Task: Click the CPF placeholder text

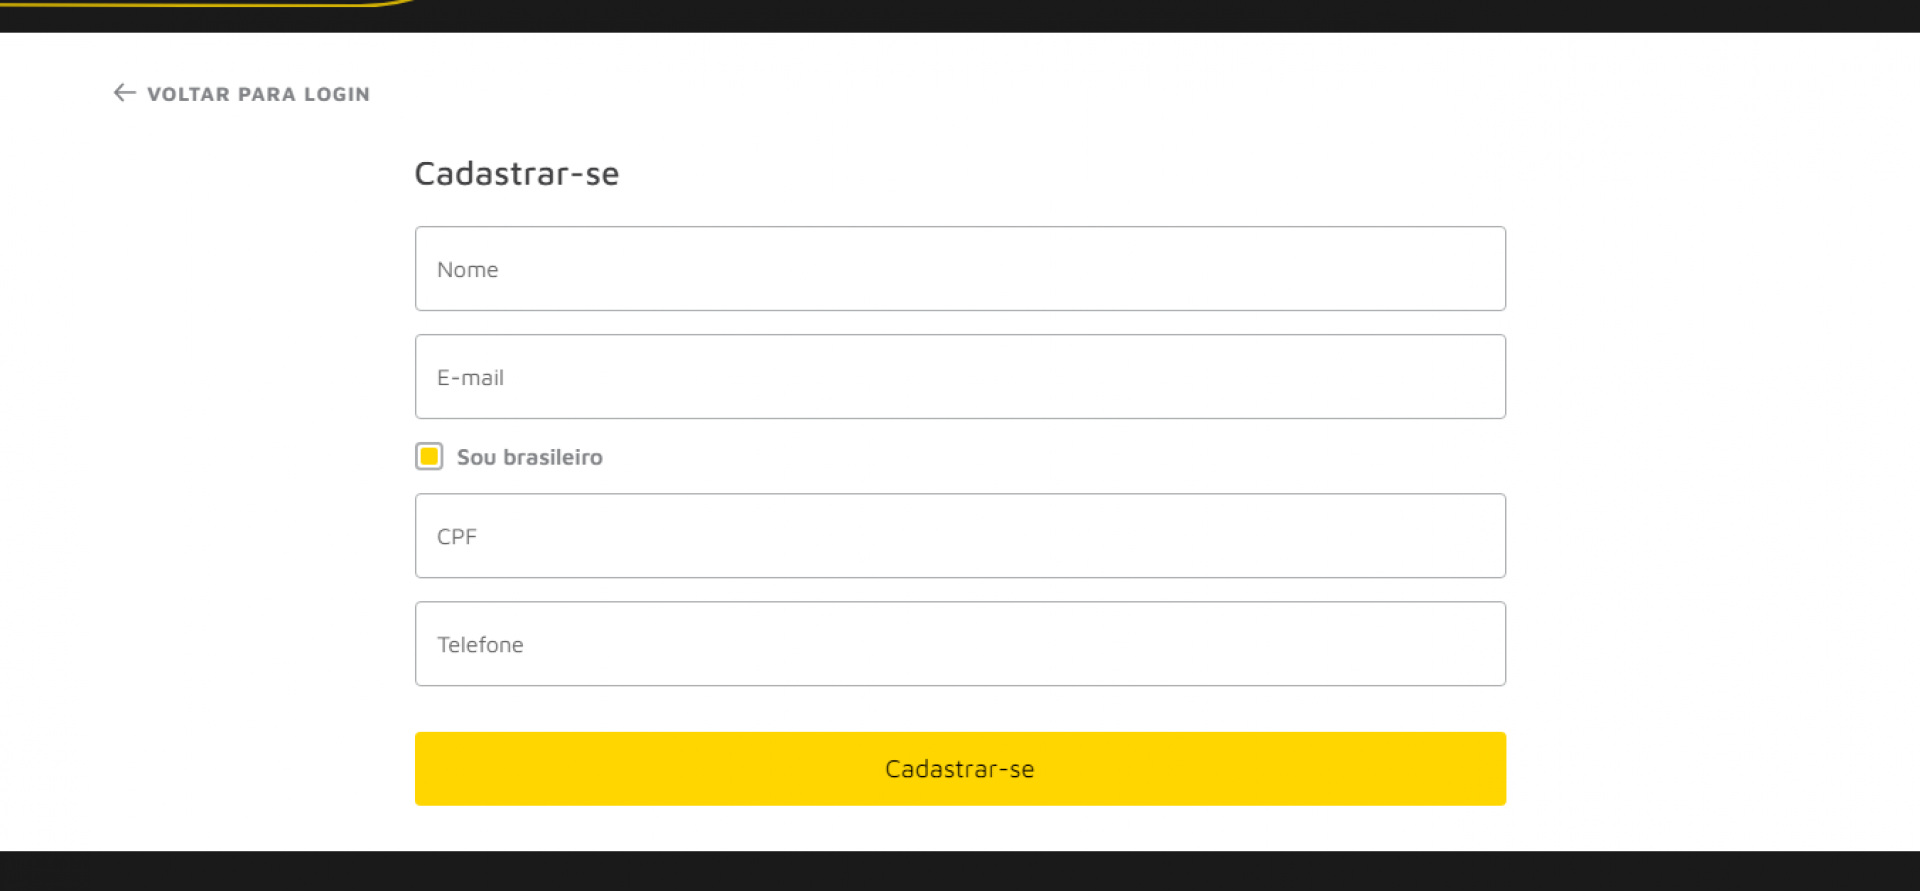Action: click(x=456, y=537)
